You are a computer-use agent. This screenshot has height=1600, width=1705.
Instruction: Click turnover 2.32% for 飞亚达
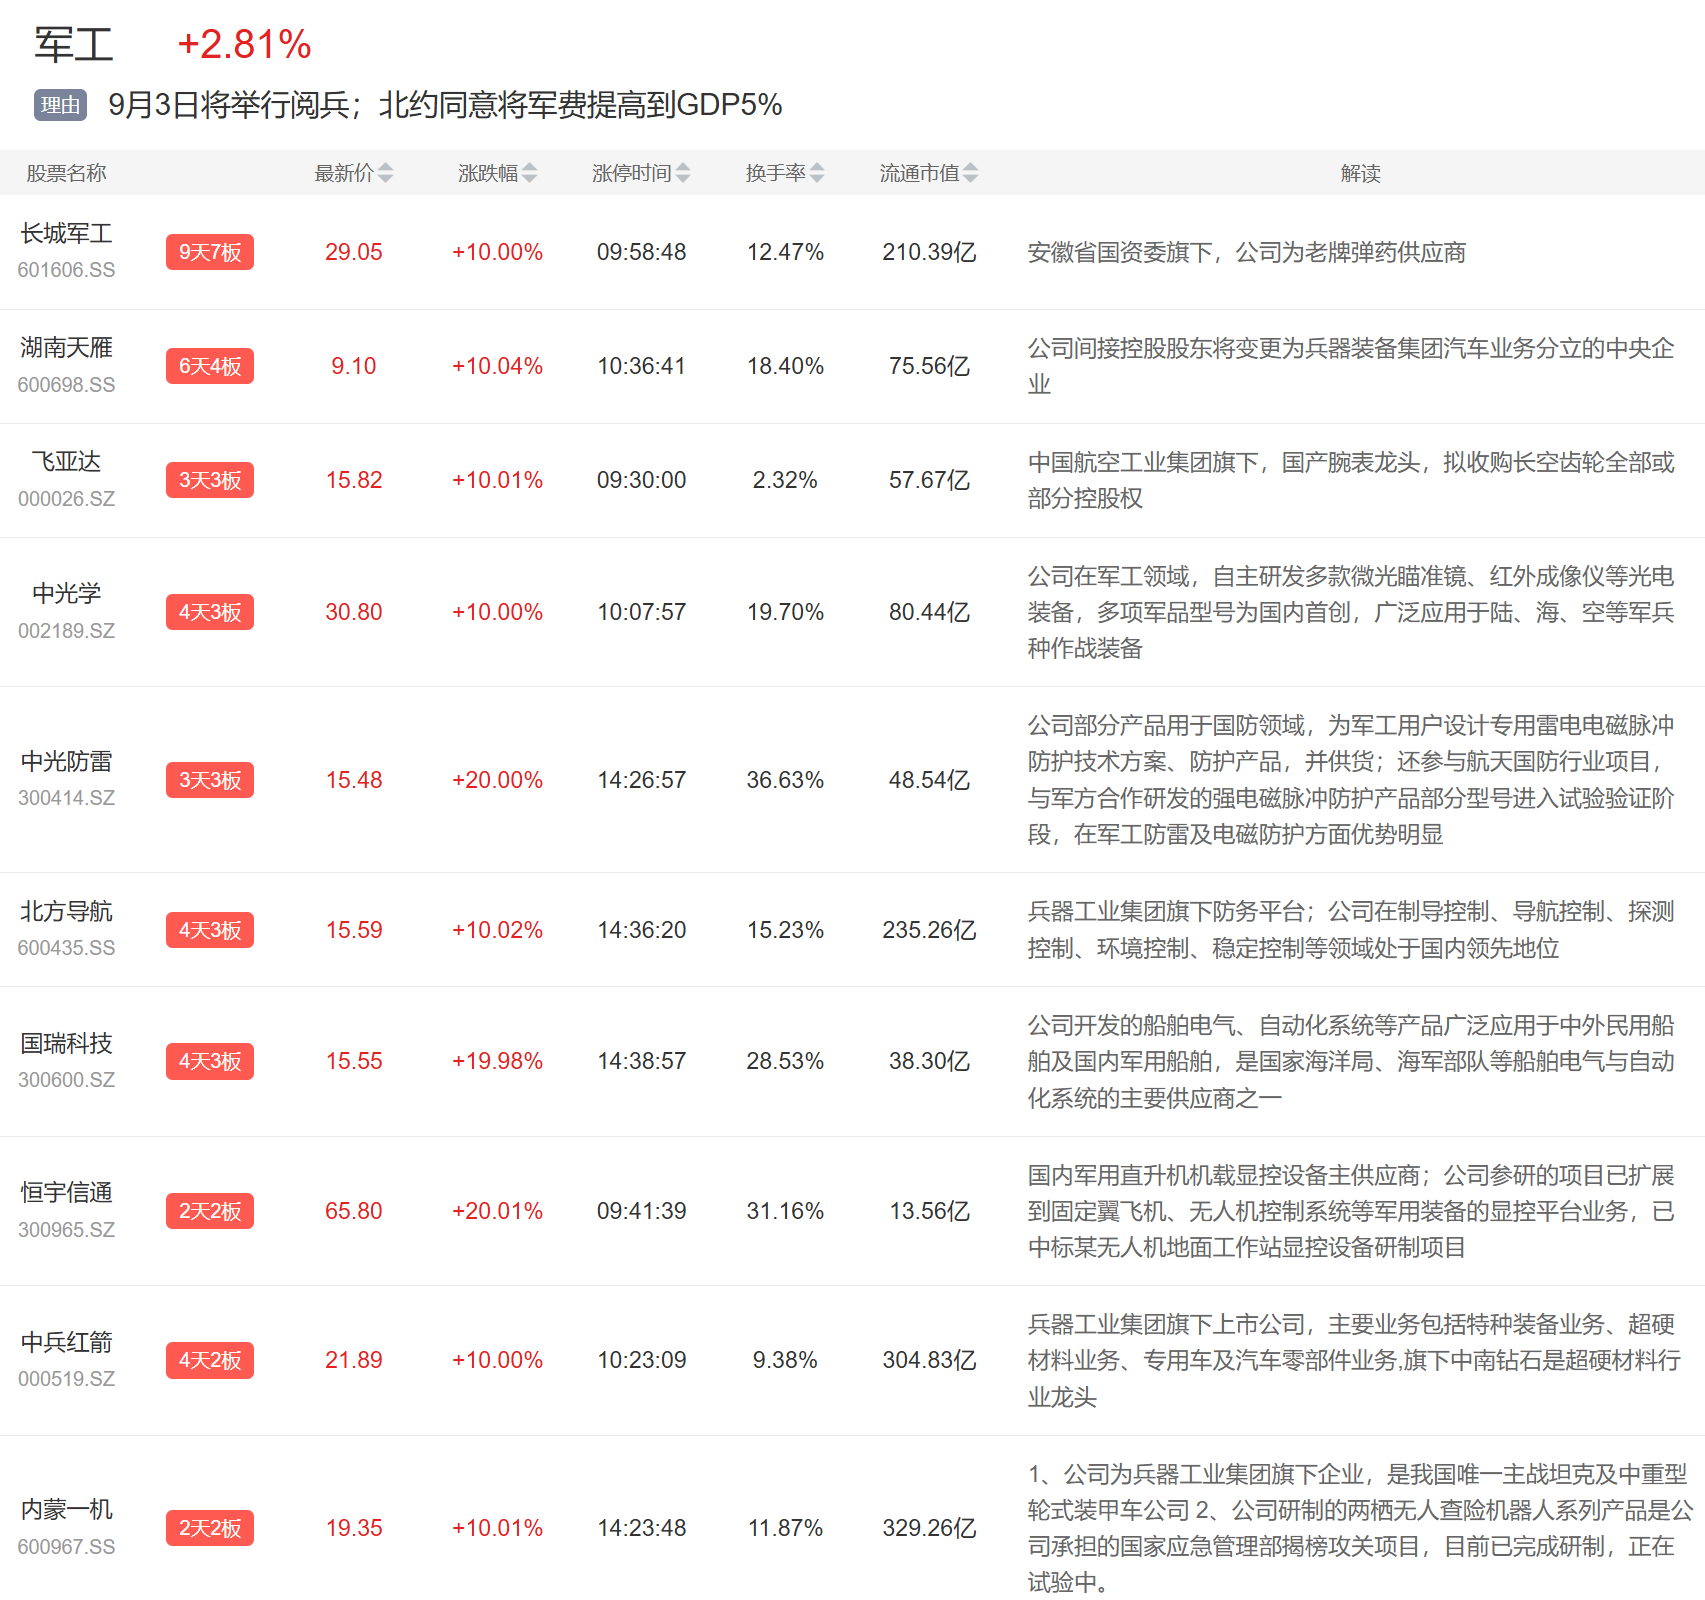tap(785, 480)
